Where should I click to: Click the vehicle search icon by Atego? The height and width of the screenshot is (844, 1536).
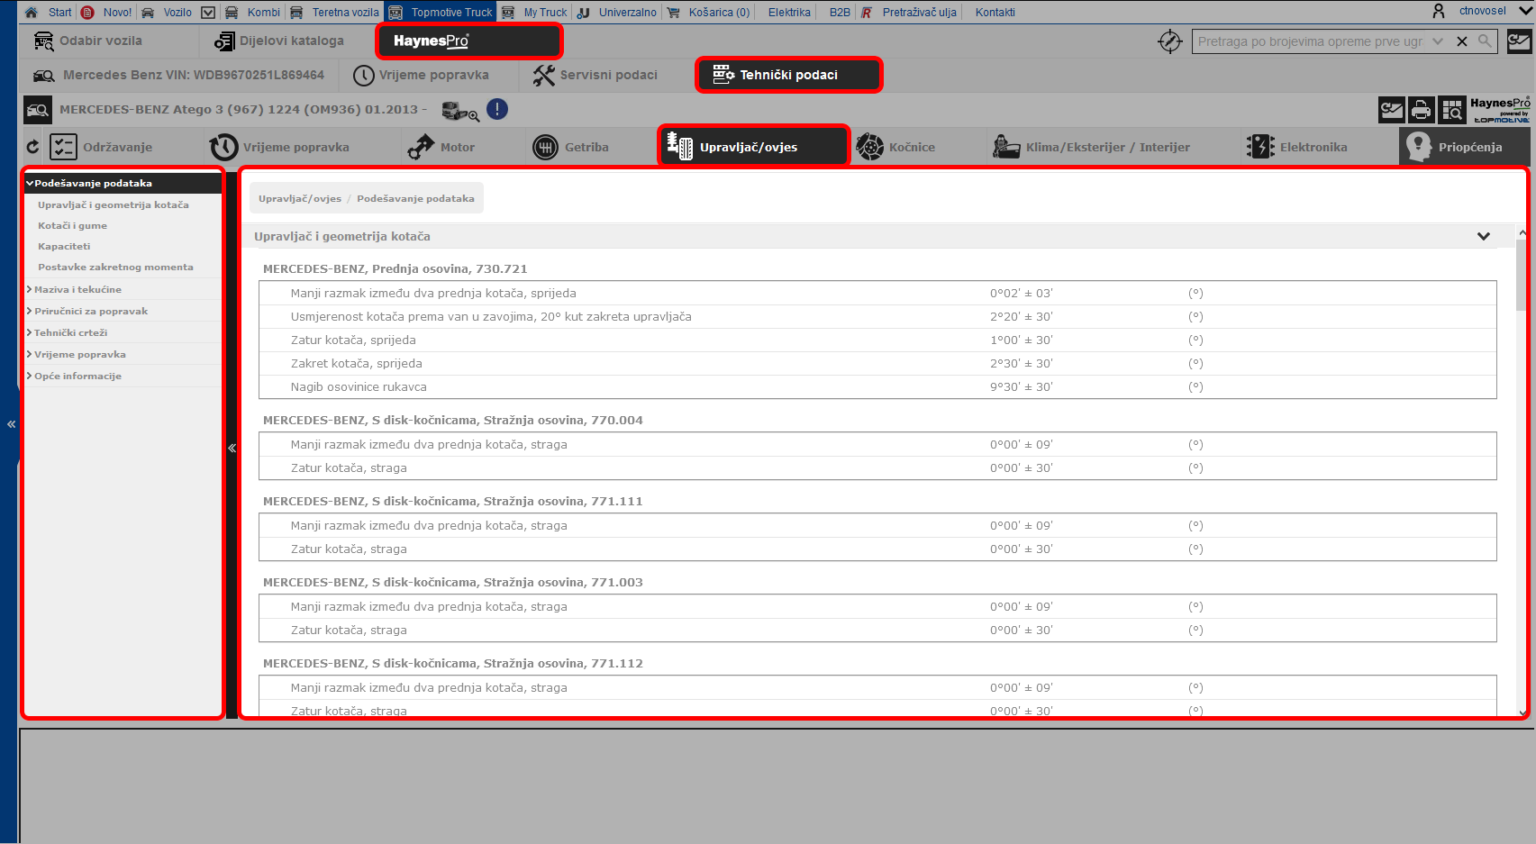(x=38, y=110)
